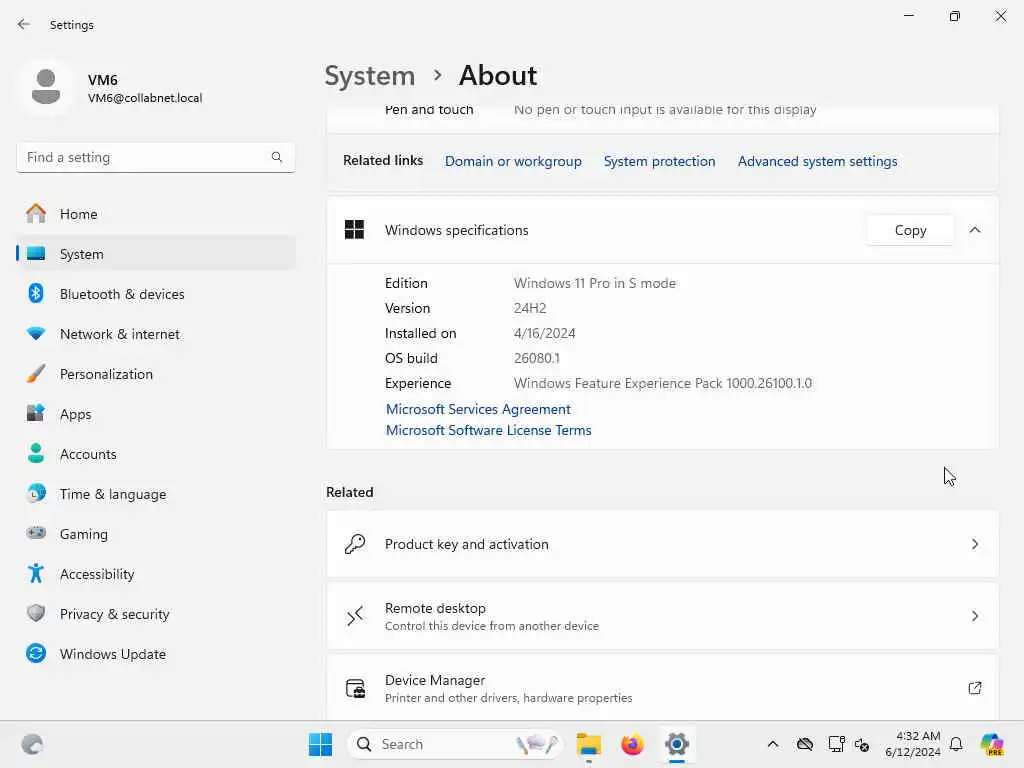Image resolution: width=1024 pixels, height=768 pixels.
Task: Click the search magnifier in Find a setting
Action: (x=277, y=157)
